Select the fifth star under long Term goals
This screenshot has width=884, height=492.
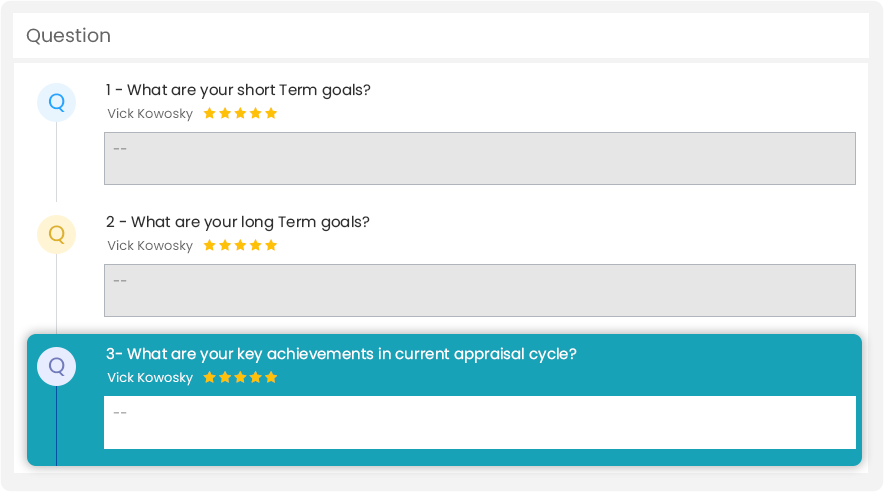pos(271,245)
